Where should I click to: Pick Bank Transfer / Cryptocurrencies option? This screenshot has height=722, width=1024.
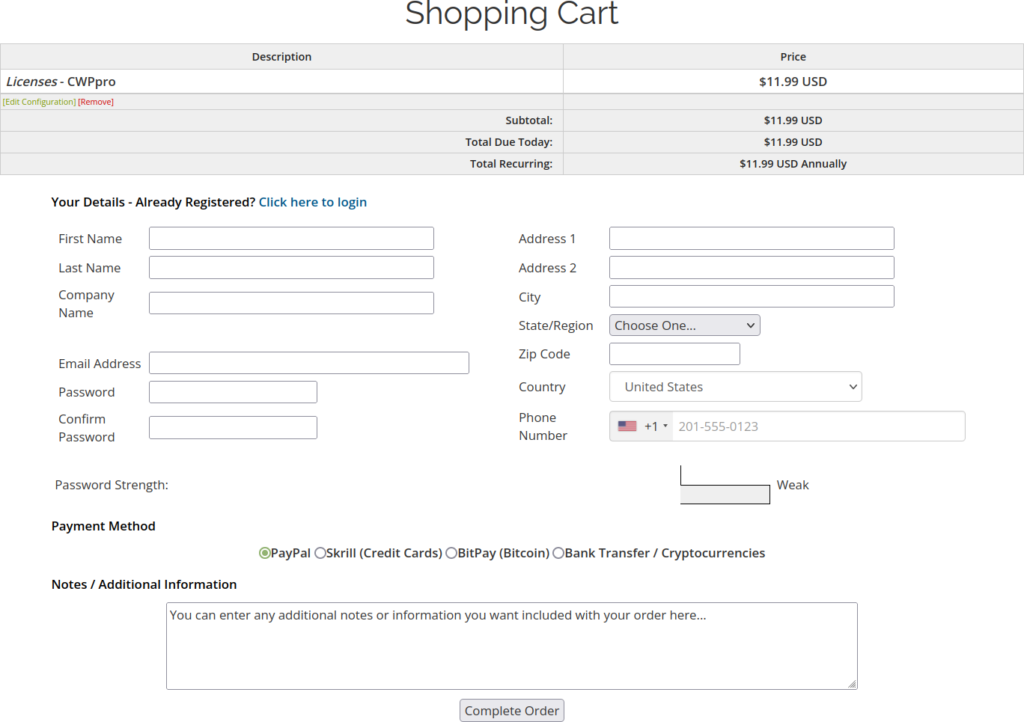(558, 553)
